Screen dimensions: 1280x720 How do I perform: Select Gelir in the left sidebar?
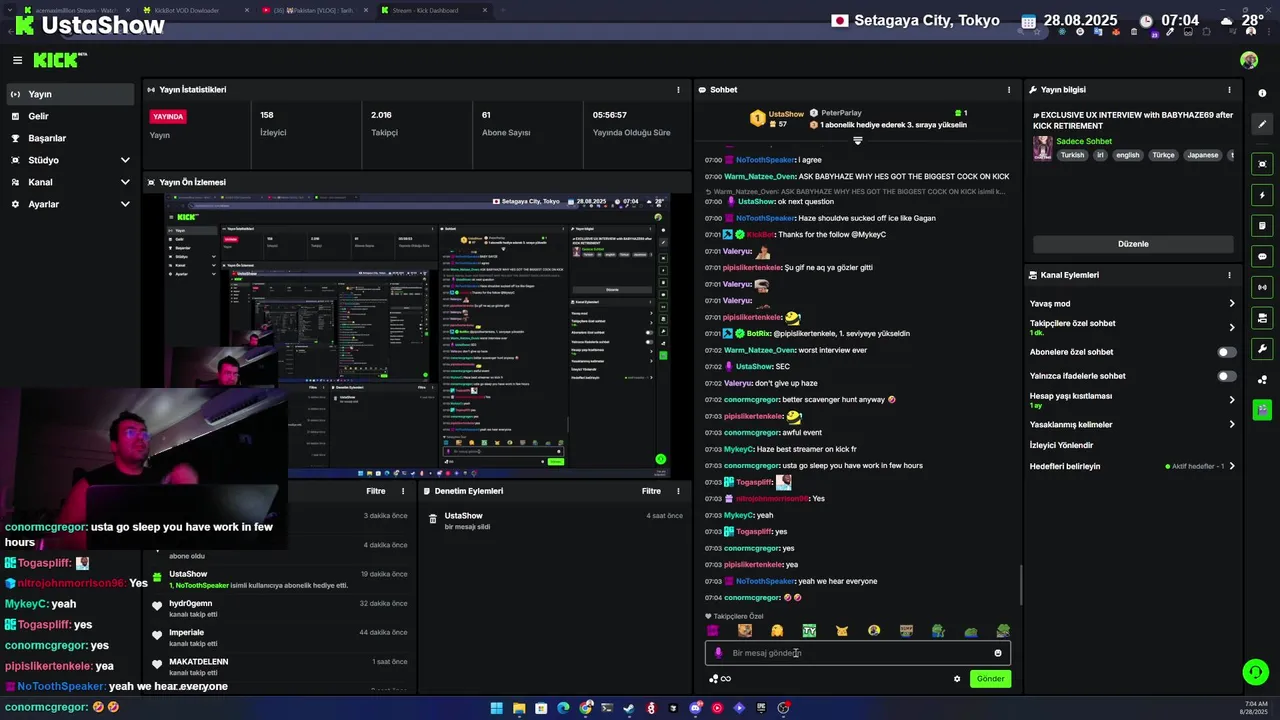68,116
